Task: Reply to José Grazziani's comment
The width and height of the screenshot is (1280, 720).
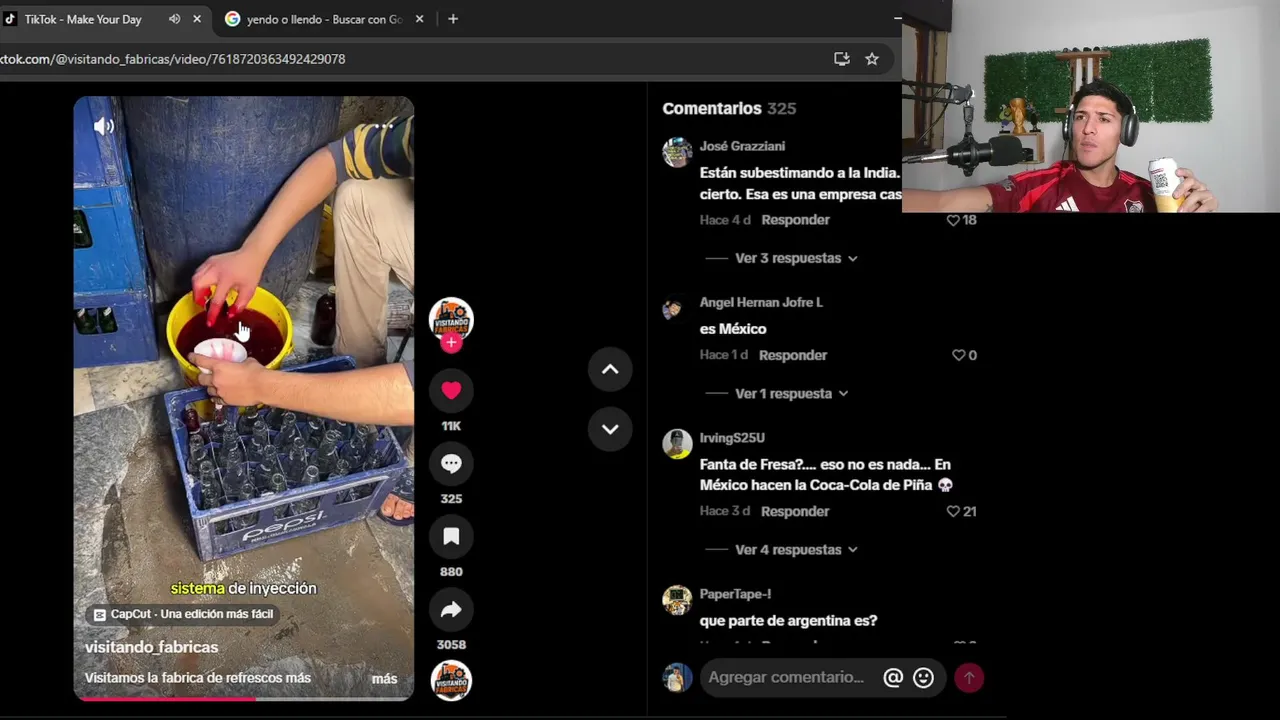Action: [x=795, y=220]
